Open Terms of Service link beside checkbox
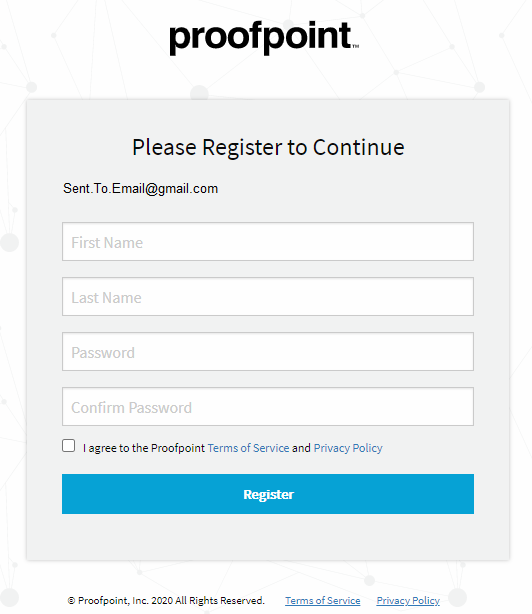Screen dimensions: 532x614 tap(248, 448)
